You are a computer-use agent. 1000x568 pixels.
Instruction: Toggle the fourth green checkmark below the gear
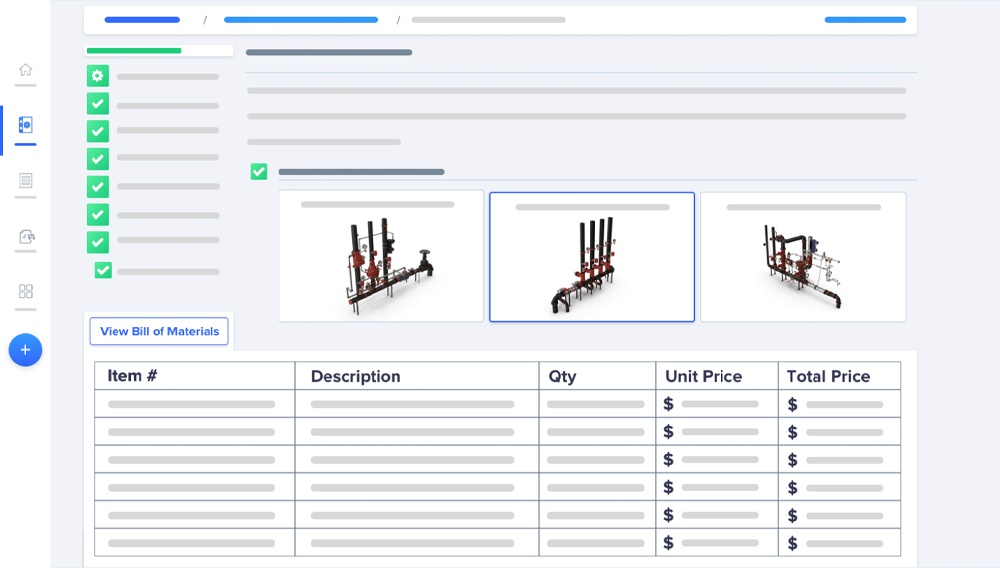(98, 187)
